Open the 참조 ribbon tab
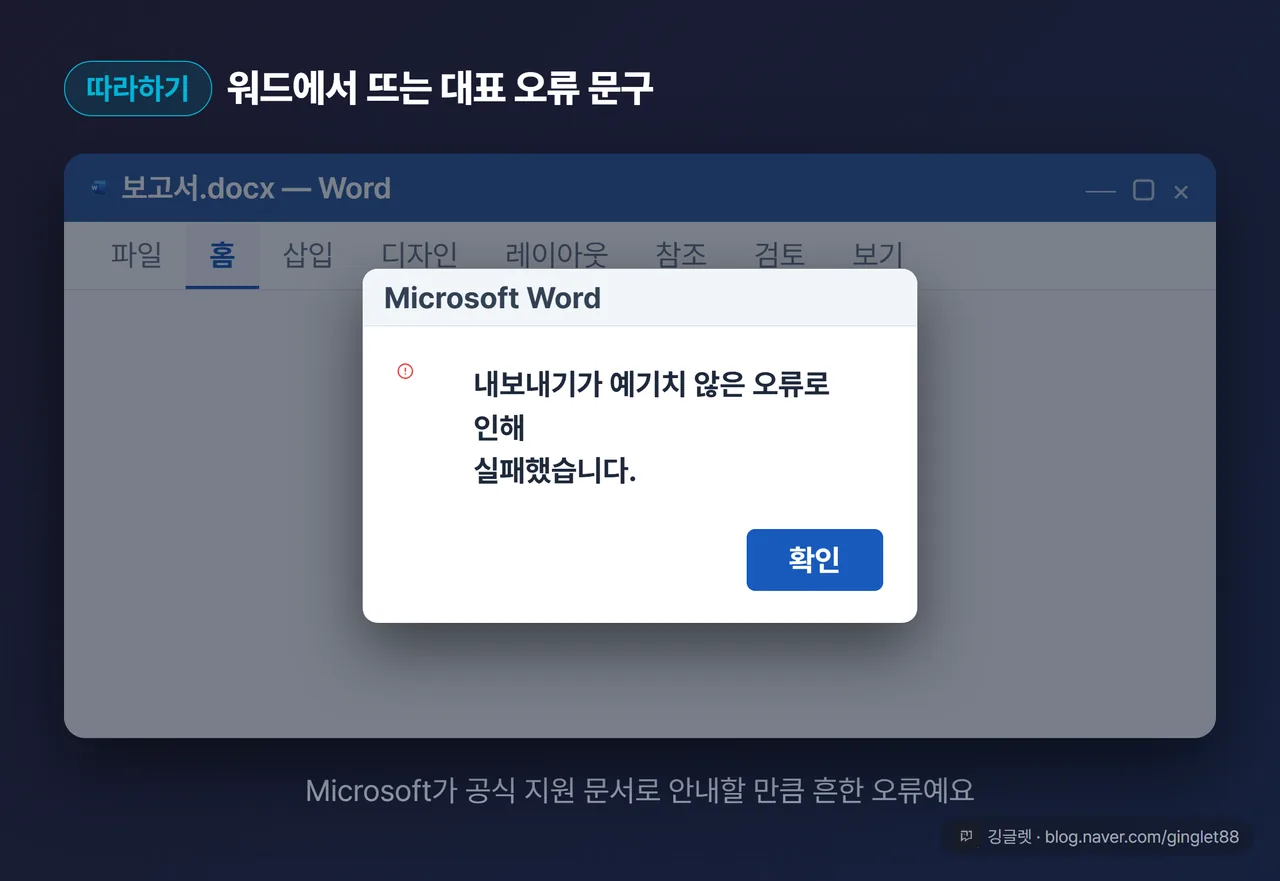The width and height of the screenshot is (1280, 881). (x=681, y=255)
